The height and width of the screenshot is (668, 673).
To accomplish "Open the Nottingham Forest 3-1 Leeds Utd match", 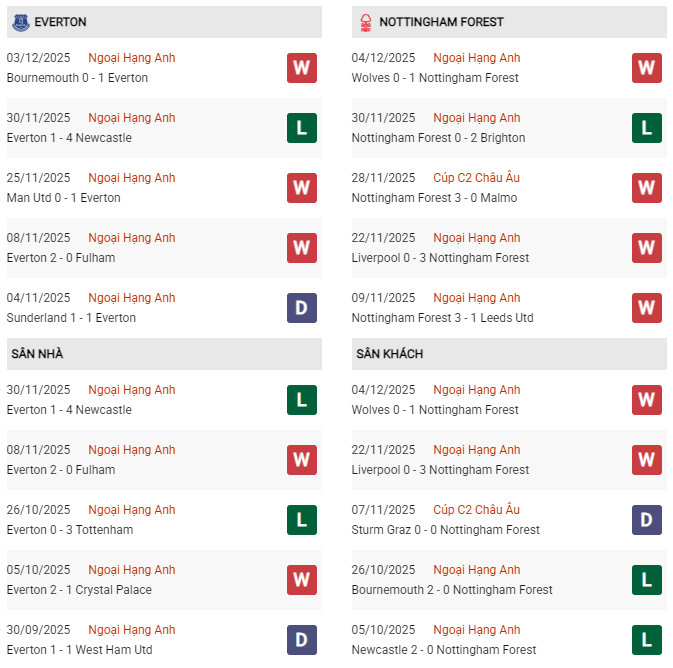I will 442,318.
